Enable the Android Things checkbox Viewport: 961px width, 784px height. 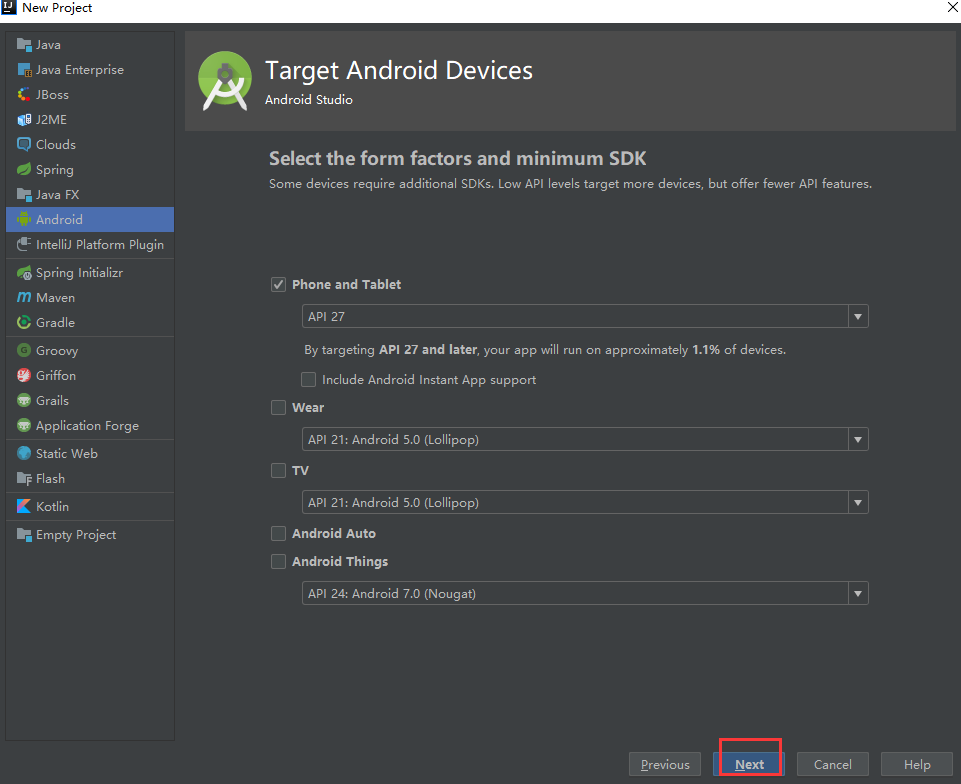pyautogui.click(x=278, y=561)
